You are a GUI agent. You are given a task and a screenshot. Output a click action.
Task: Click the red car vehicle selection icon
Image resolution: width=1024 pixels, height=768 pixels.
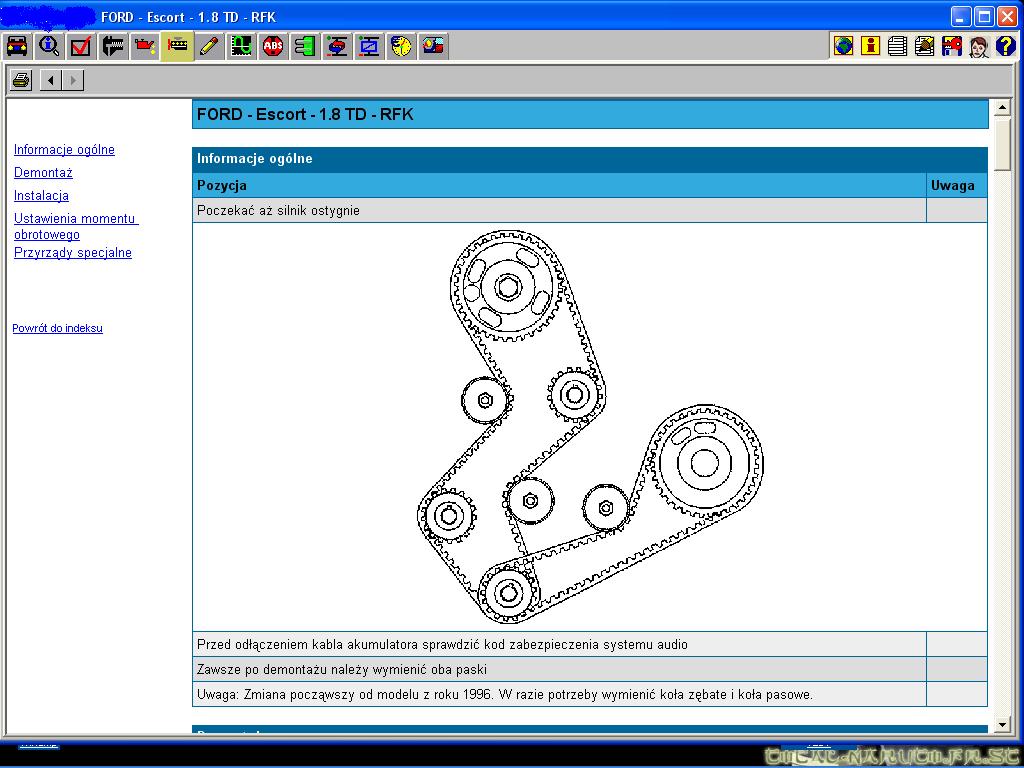pos(17,46)
